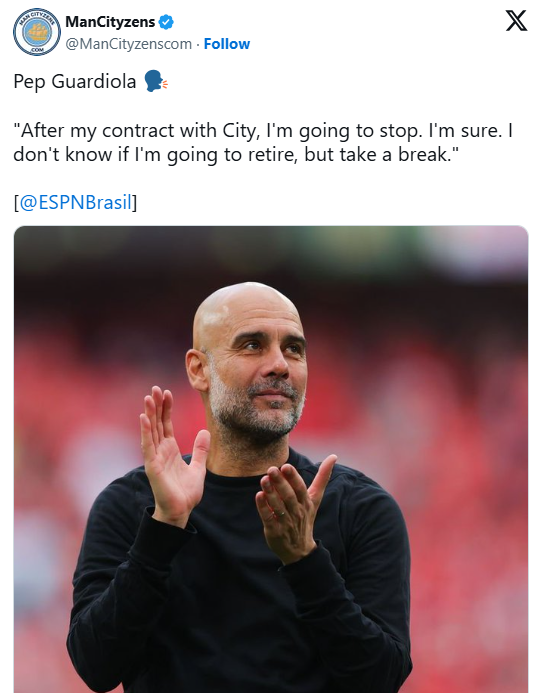Click the wedding ring on Guardiola's hand
This screenshot has width=541, height=693.
point(280,513)
